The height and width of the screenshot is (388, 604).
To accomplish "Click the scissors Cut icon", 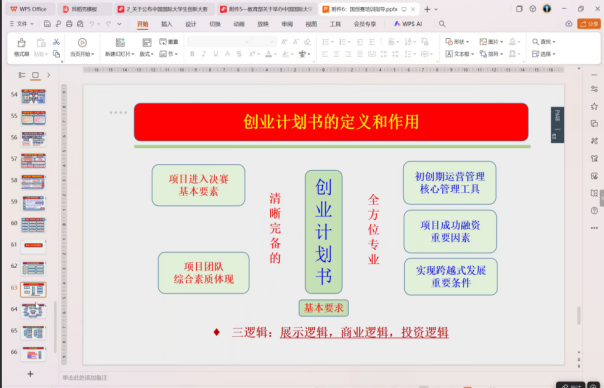I will pos(56,42).
